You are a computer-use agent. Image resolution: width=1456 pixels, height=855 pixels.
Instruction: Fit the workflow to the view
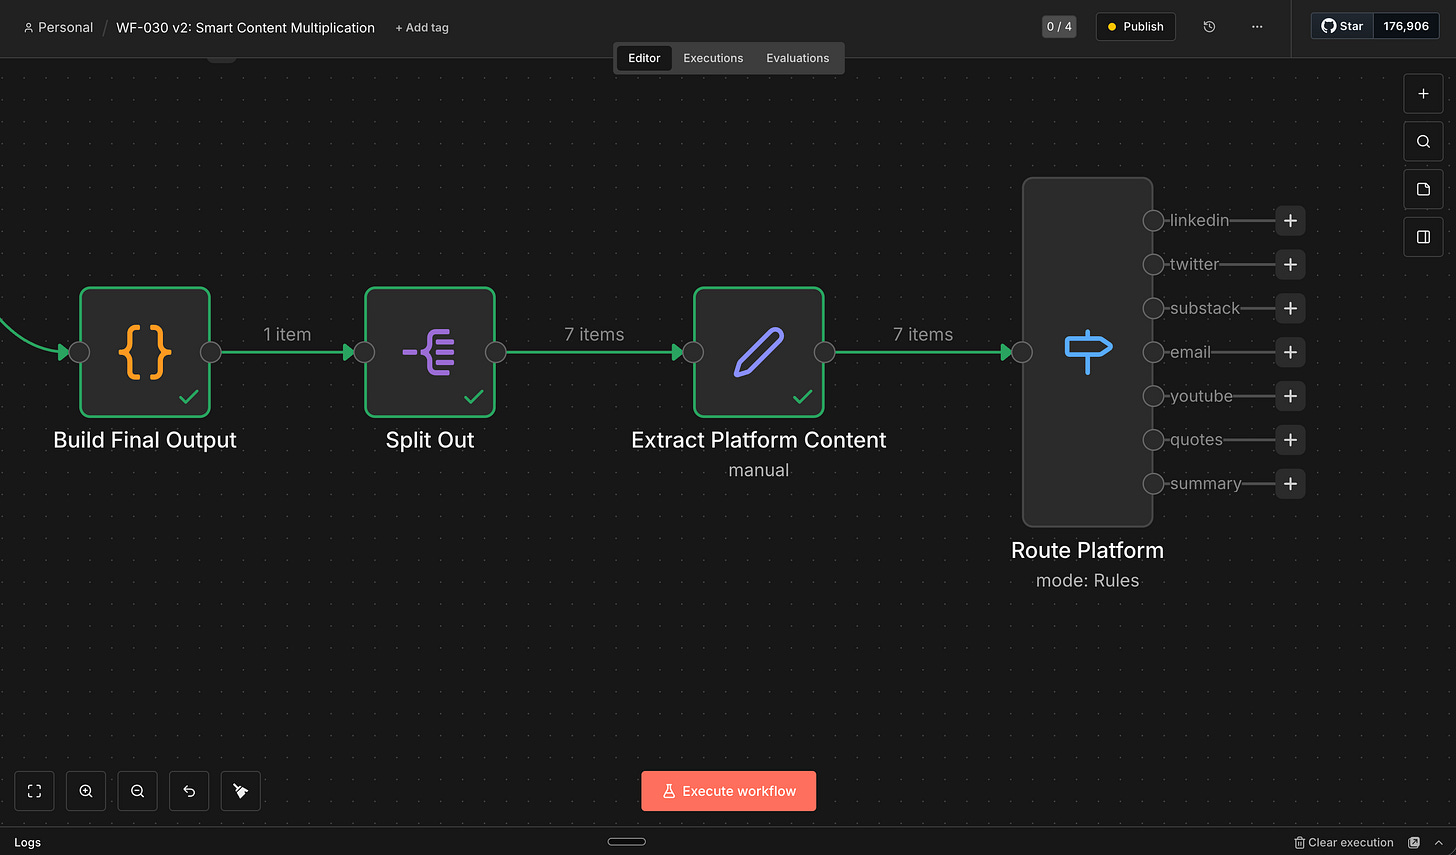[x=34, y=791]
